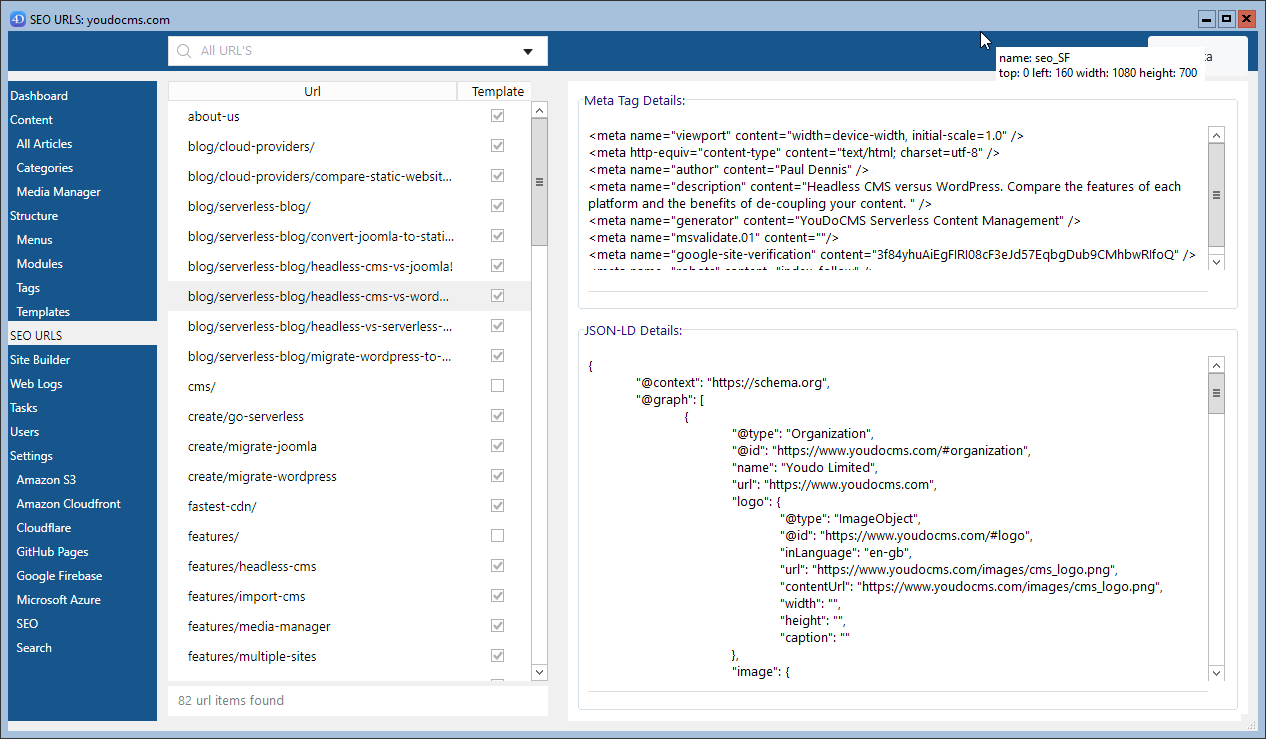The image size is (1266, 739).
Task: Open the All URL'S filter dropdown arrow
Action: click(x=528, y=52)
